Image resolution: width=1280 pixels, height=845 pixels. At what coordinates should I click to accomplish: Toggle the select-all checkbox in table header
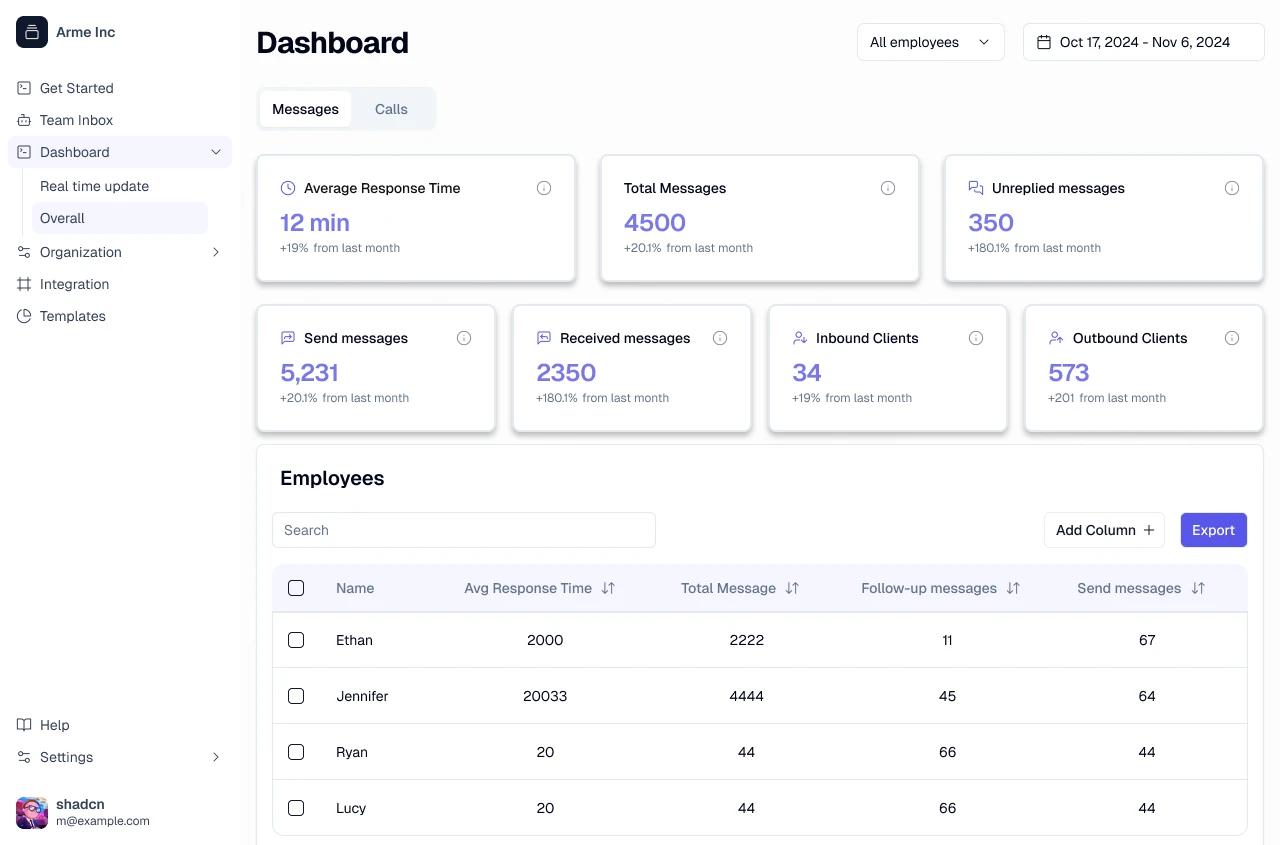pos(296,588)
